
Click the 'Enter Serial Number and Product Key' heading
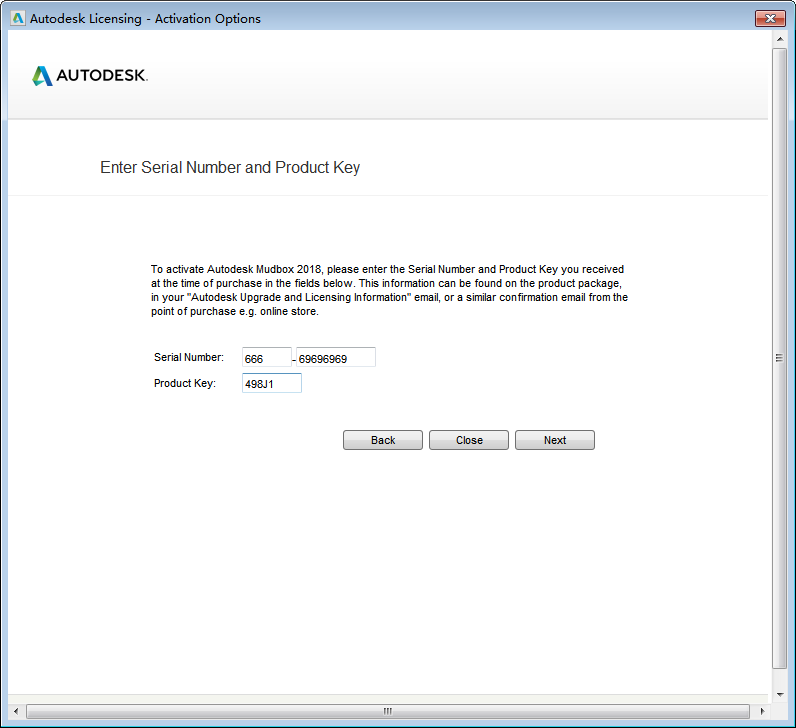(x=230, y=168)
